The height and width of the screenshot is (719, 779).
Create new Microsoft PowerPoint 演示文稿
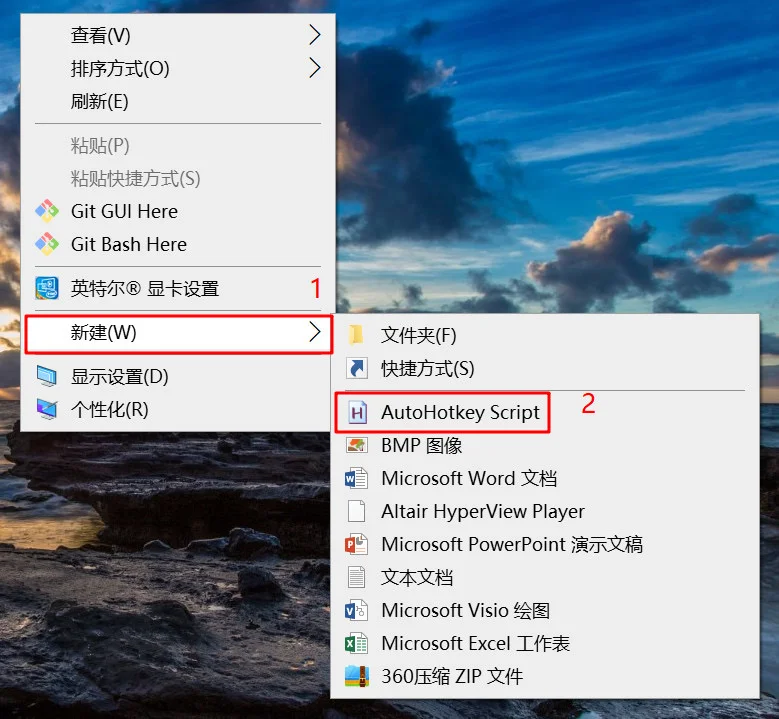545,544
